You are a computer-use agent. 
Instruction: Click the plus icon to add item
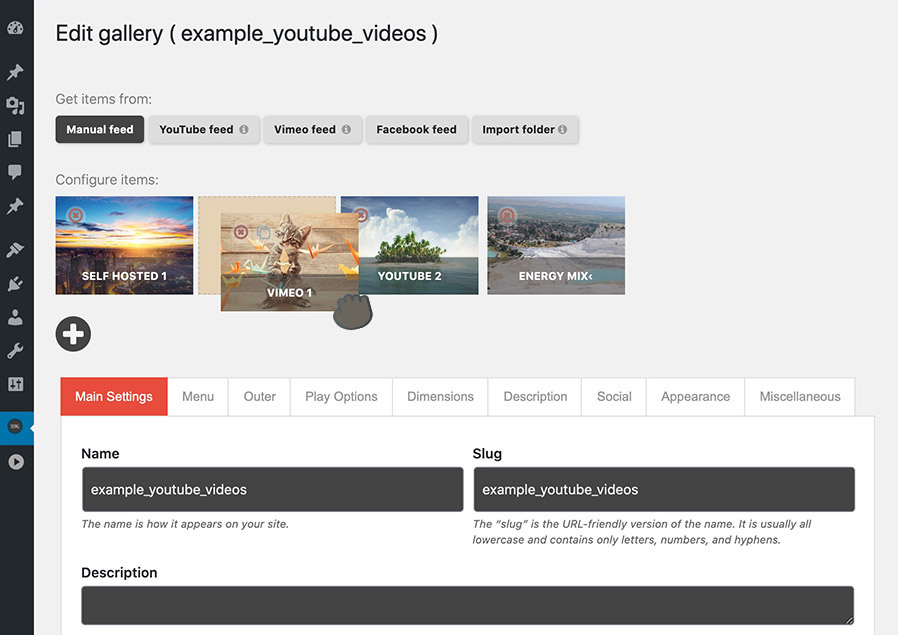[x=73, y=334]
